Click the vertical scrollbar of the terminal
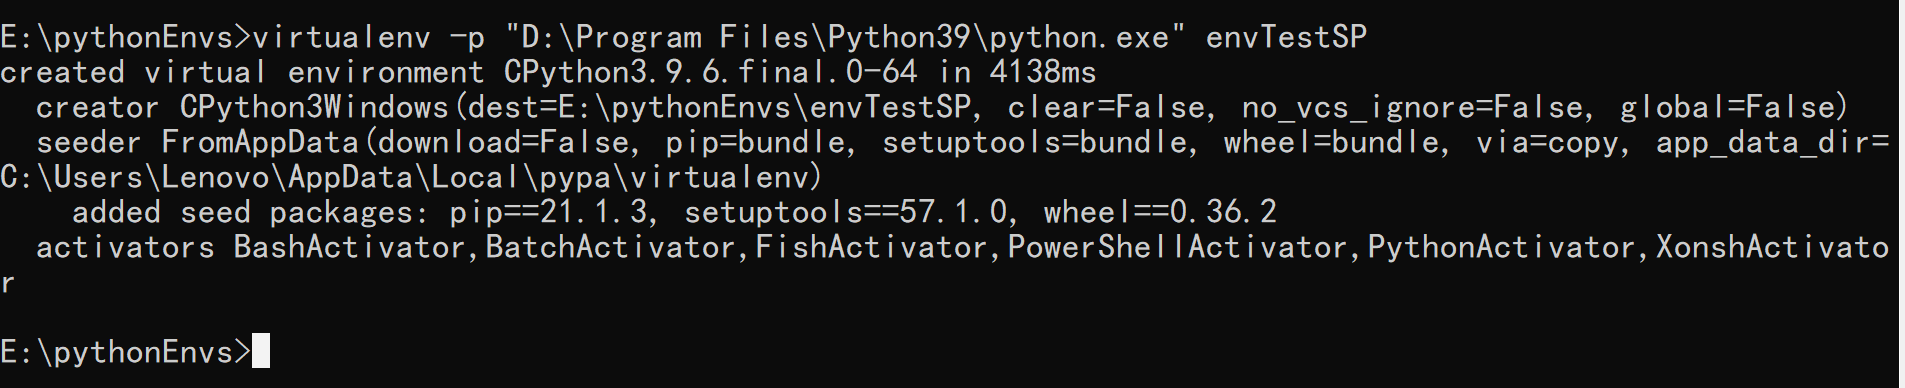1905x388 pixels. [1901, 194]
